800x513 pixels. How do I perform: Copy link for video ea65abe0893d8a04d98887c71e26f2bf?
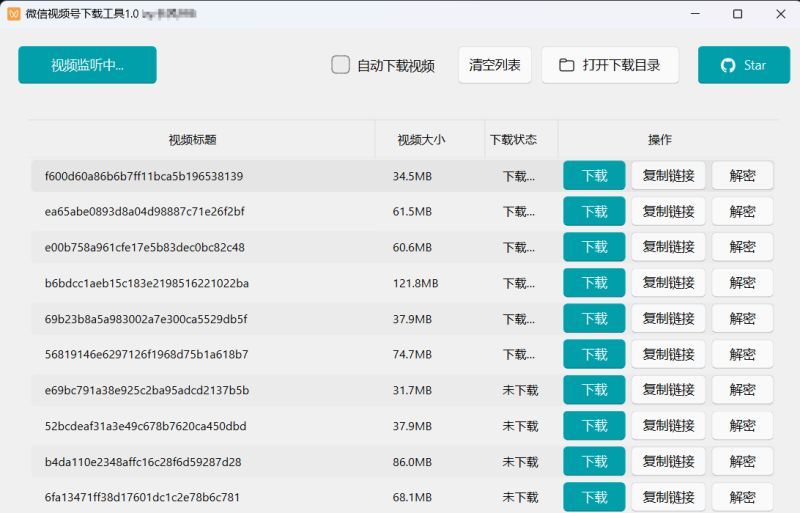click(x=668, y=212)
